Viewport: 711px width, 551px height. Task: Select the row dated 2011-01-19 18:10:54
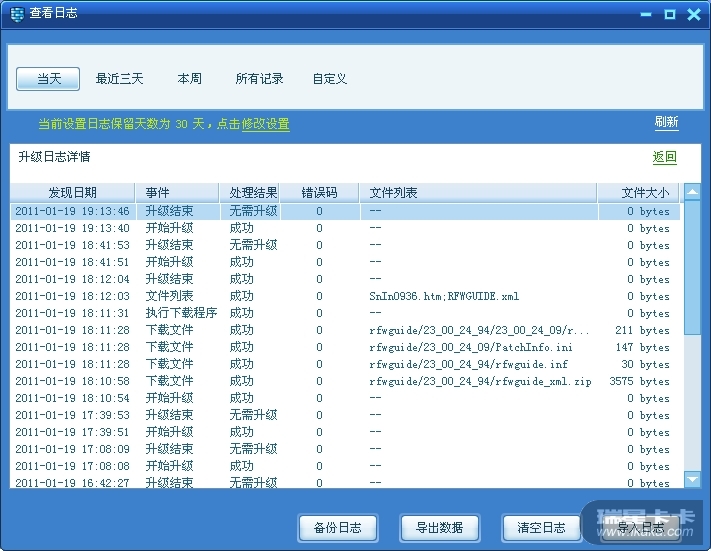click(x=345, y=398)
